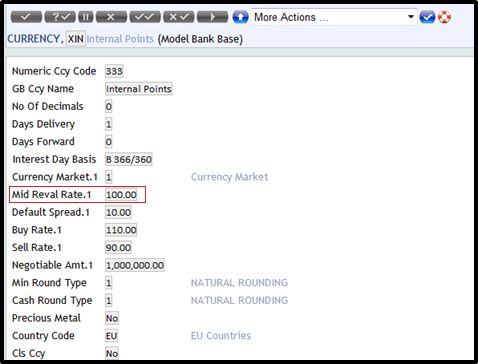Click the Mid Reval Rate.1 field 100.00
Image resolution: width=478 pixels, height=364 pixels.
pyautogui.click(x=121, y=195)
